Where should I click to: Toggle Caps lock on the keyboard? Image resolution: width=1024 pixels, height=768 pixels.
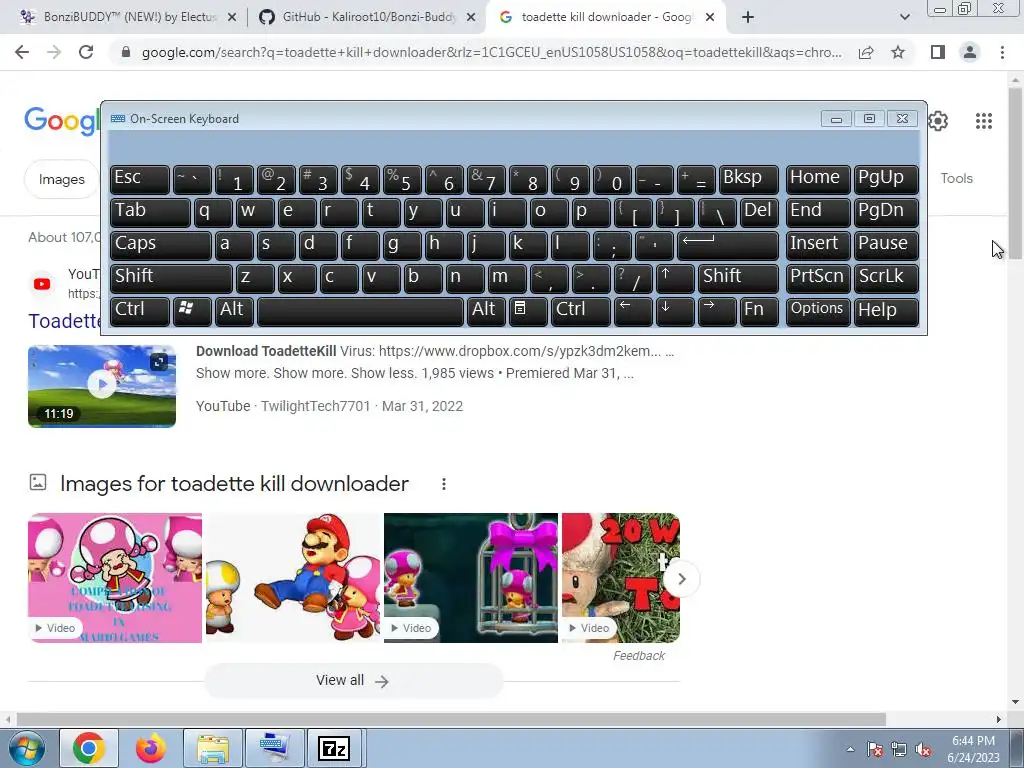tap(161, 245)
